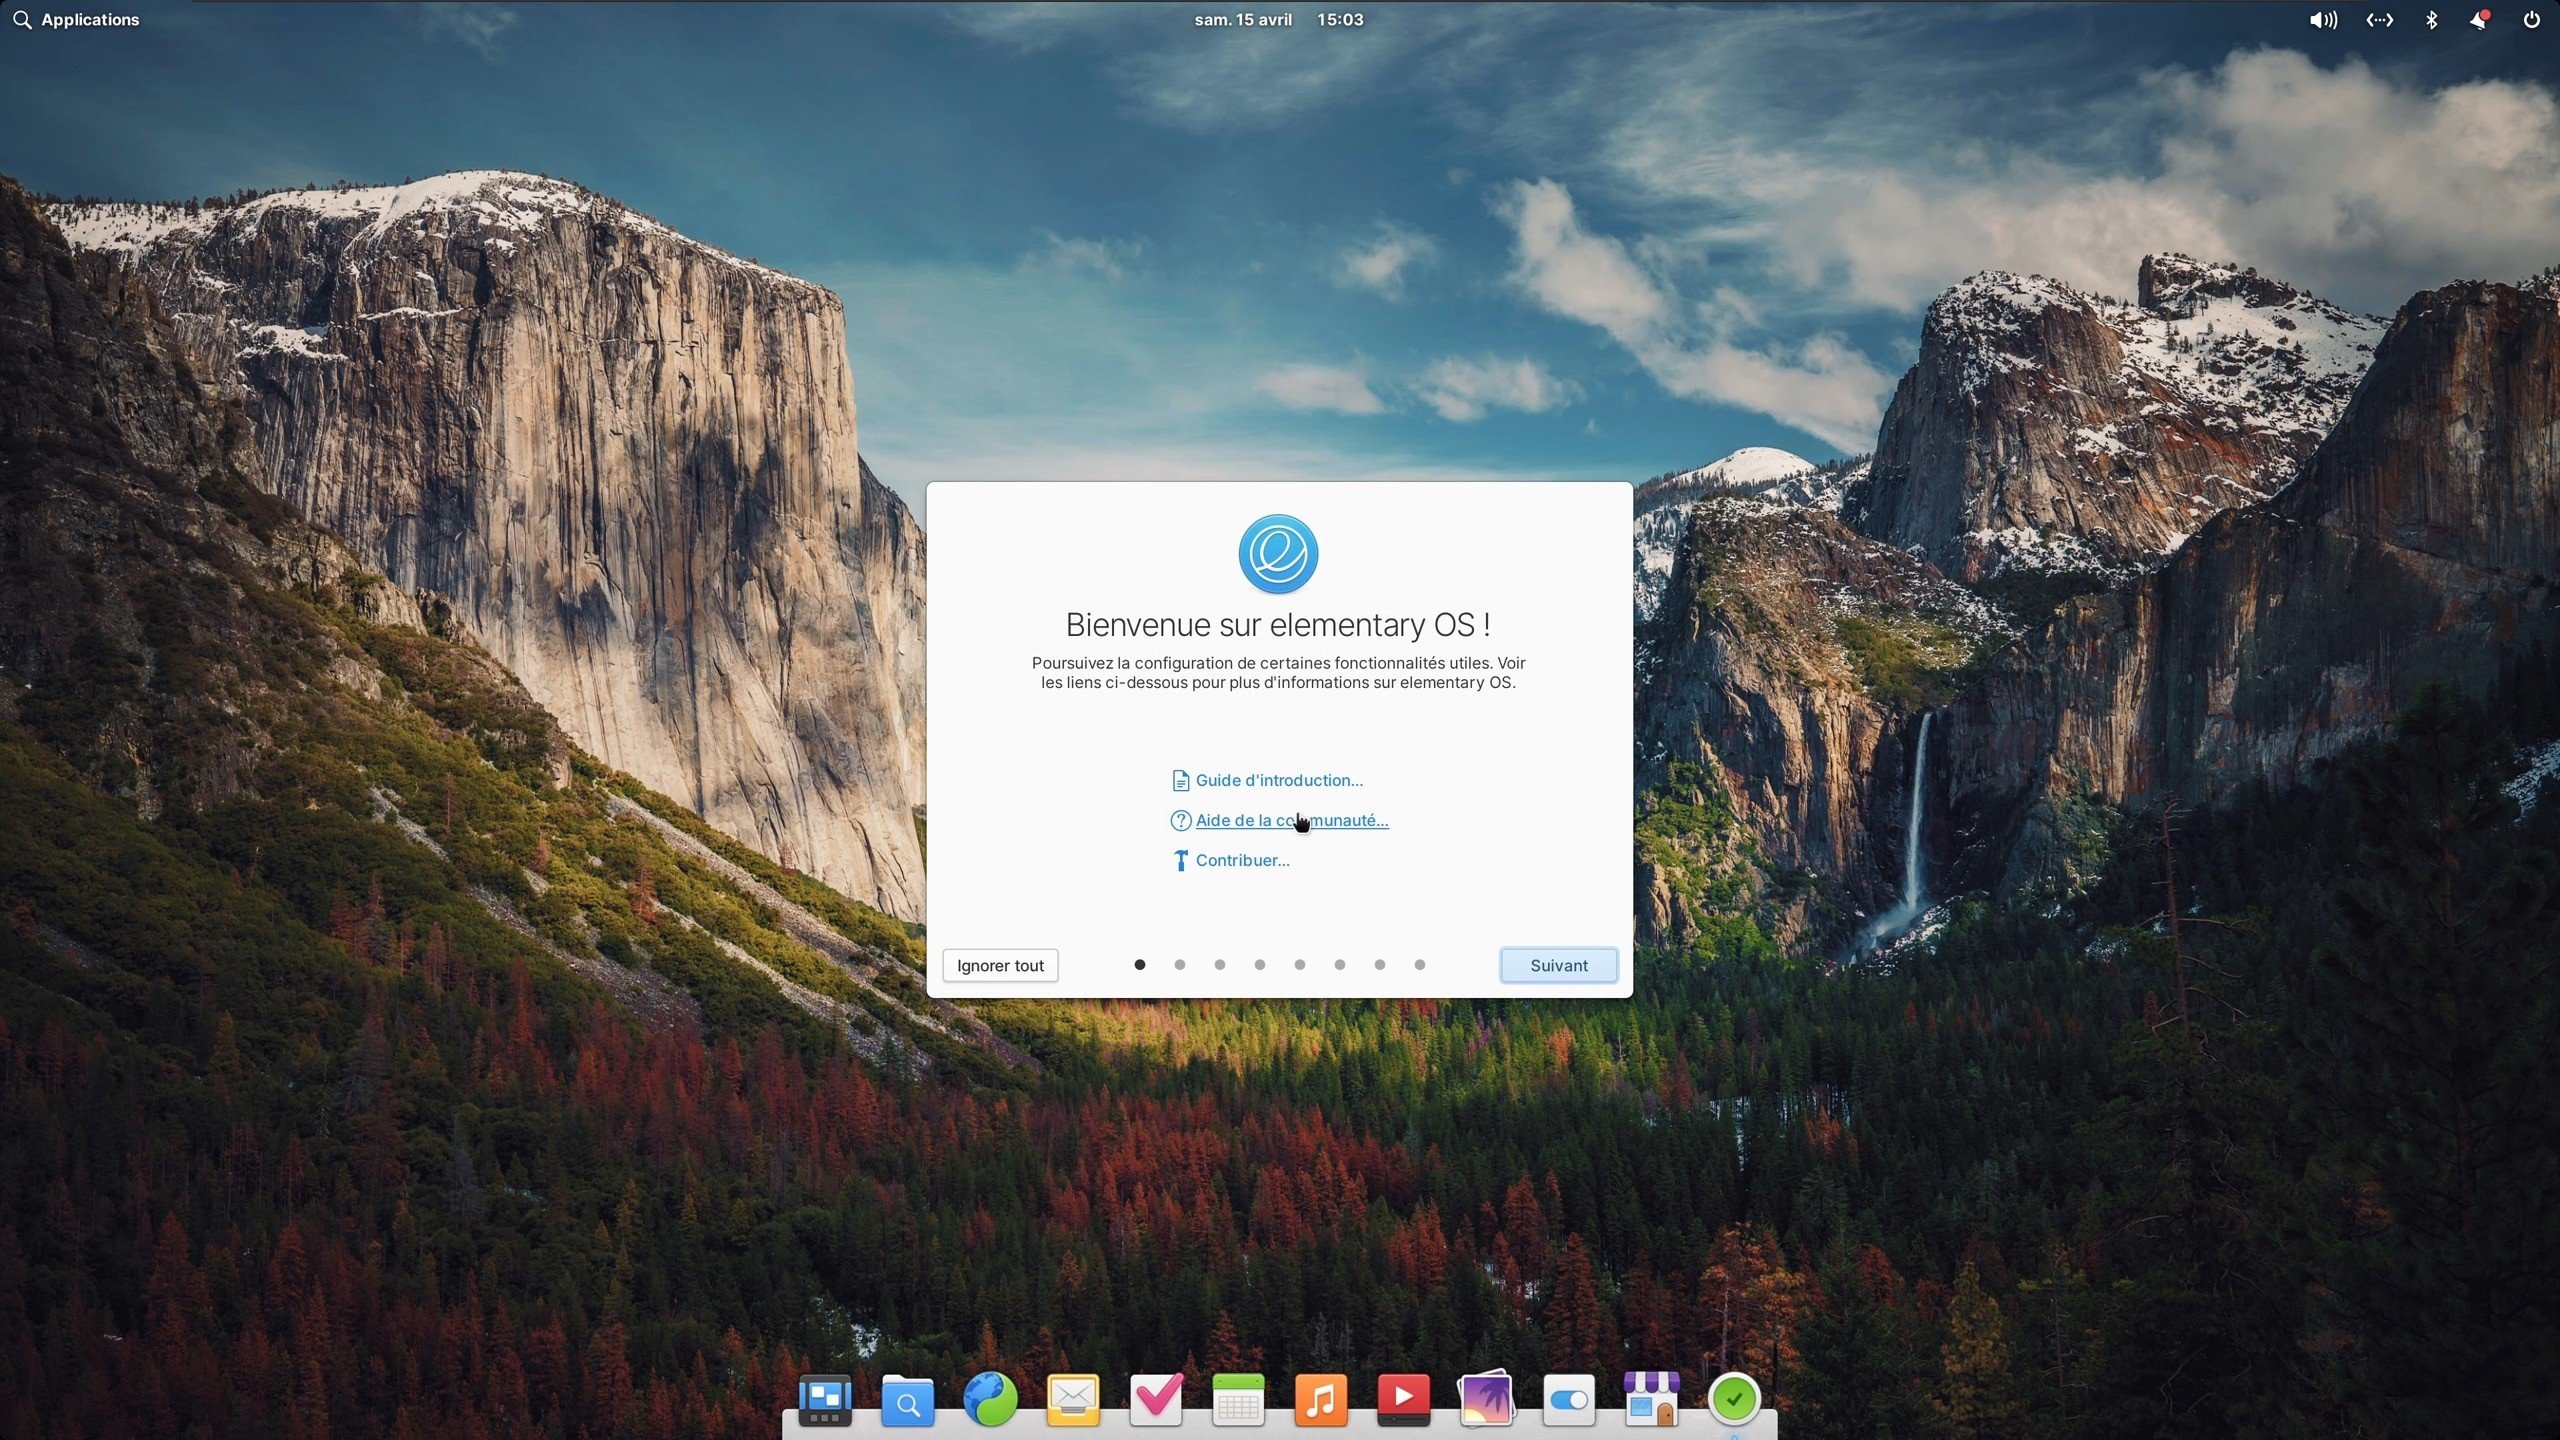
Task: Jump to the last page dot
Action: 1420,965
